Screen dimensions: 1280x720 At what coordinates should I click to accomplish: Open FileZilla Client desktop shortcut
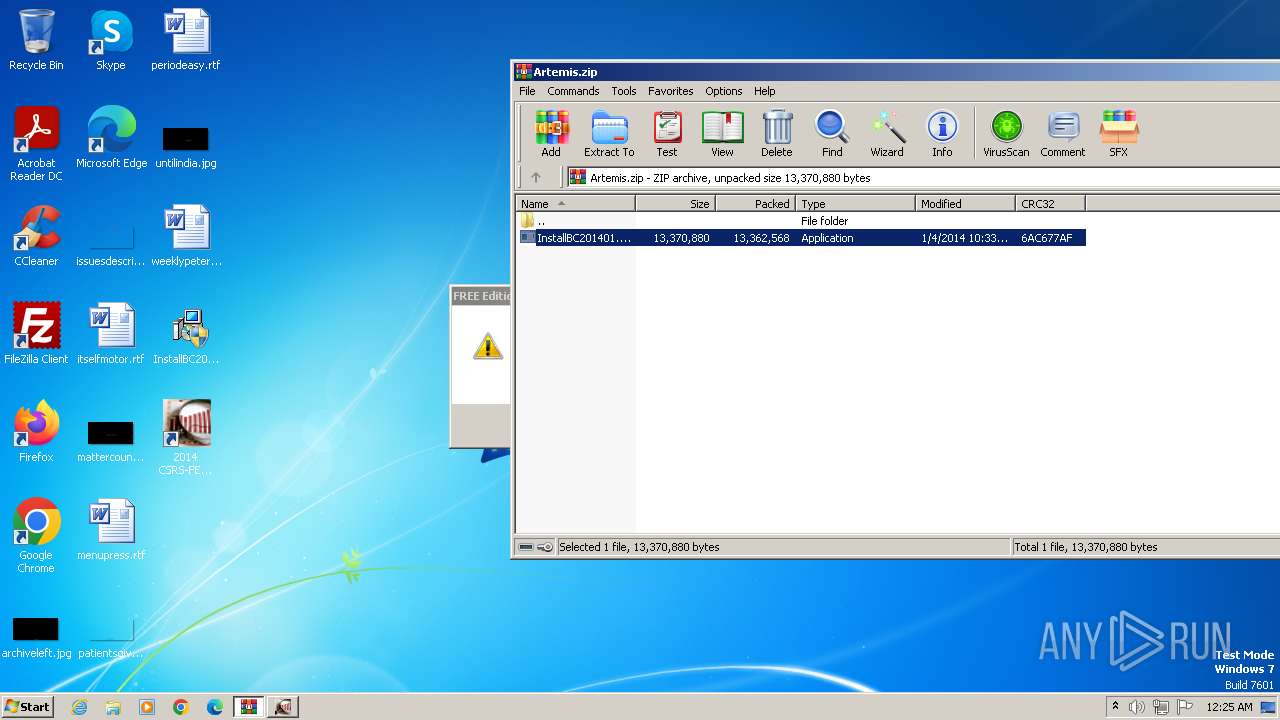36,334
